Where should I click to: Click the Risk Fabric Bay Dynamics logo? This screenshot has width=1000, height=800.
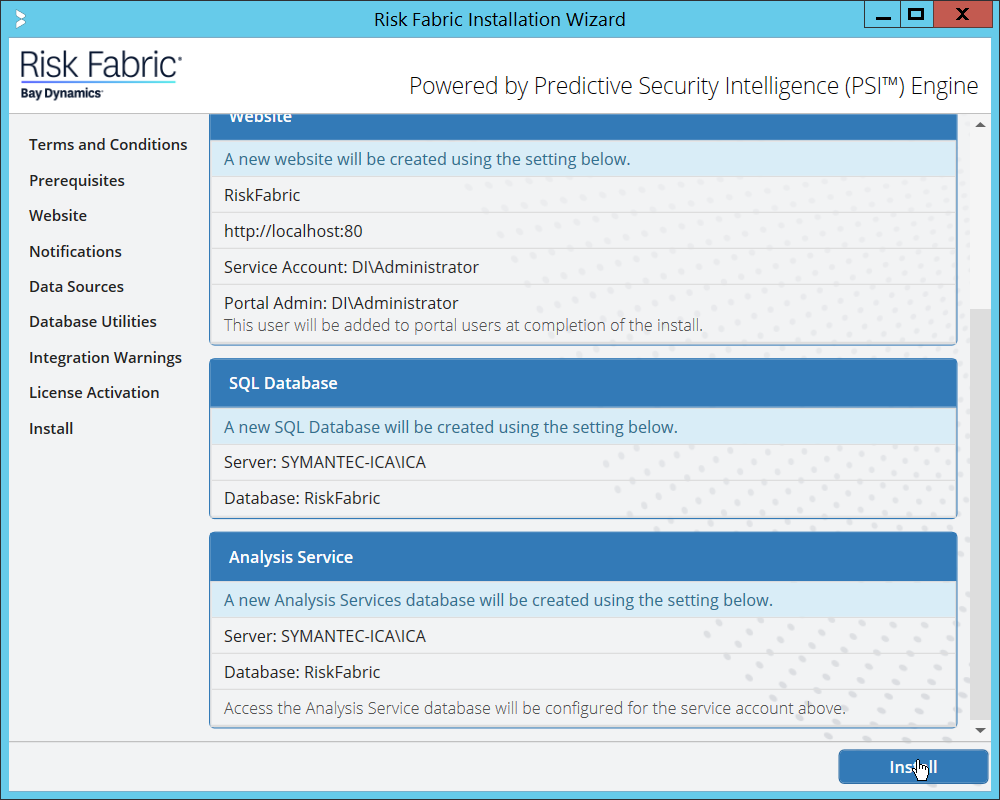[100, 76]
